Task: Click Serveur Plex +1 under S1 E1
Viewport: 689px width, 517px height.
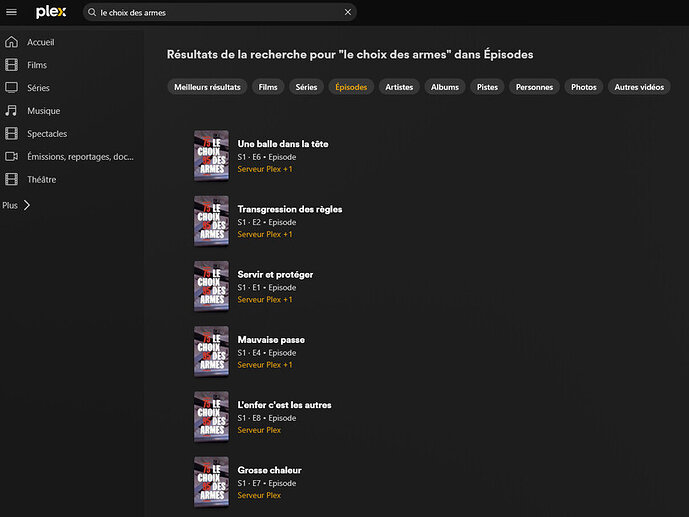Action: click(x=265, y=300)
